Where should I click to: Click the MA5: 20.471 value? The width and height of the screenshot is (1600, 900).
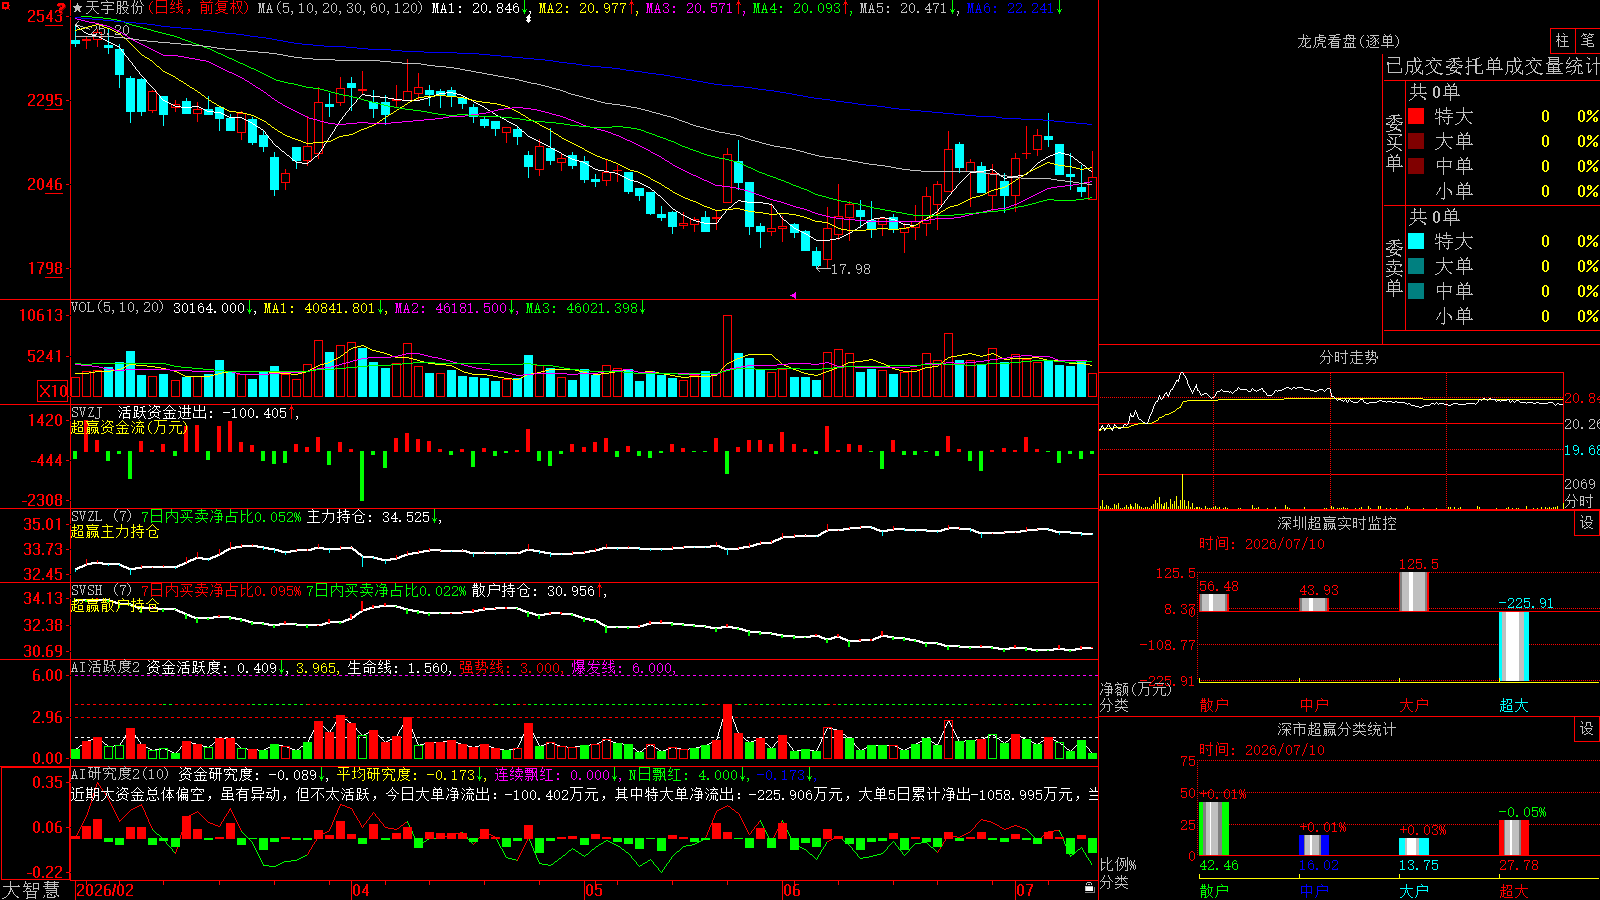point(903,8)
